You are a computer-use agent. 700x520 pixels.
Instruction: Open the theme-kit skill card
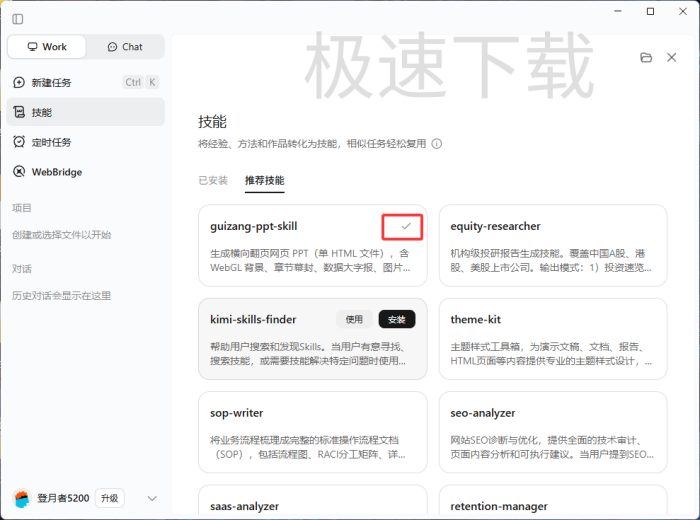[553, 339]
